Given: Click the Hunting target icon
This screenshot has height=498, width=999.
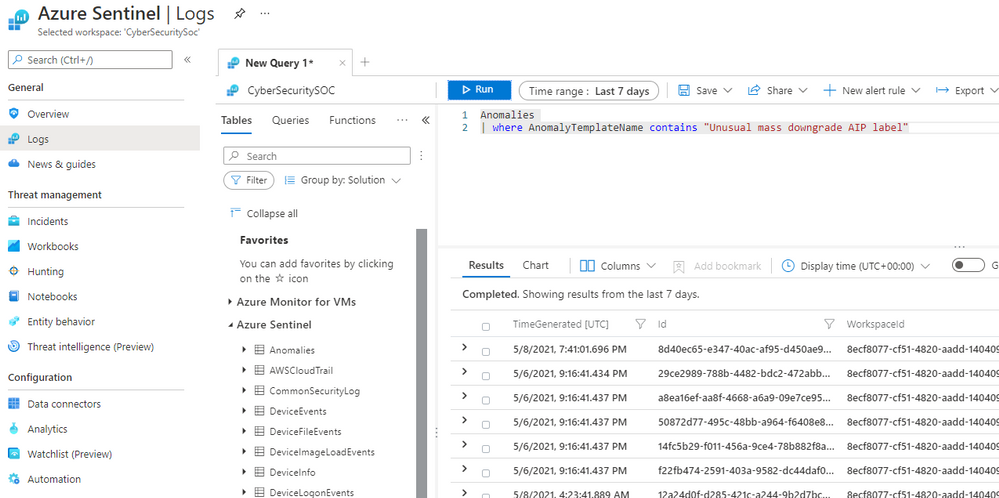Looking at the screenshot, I should pos(14,271).
